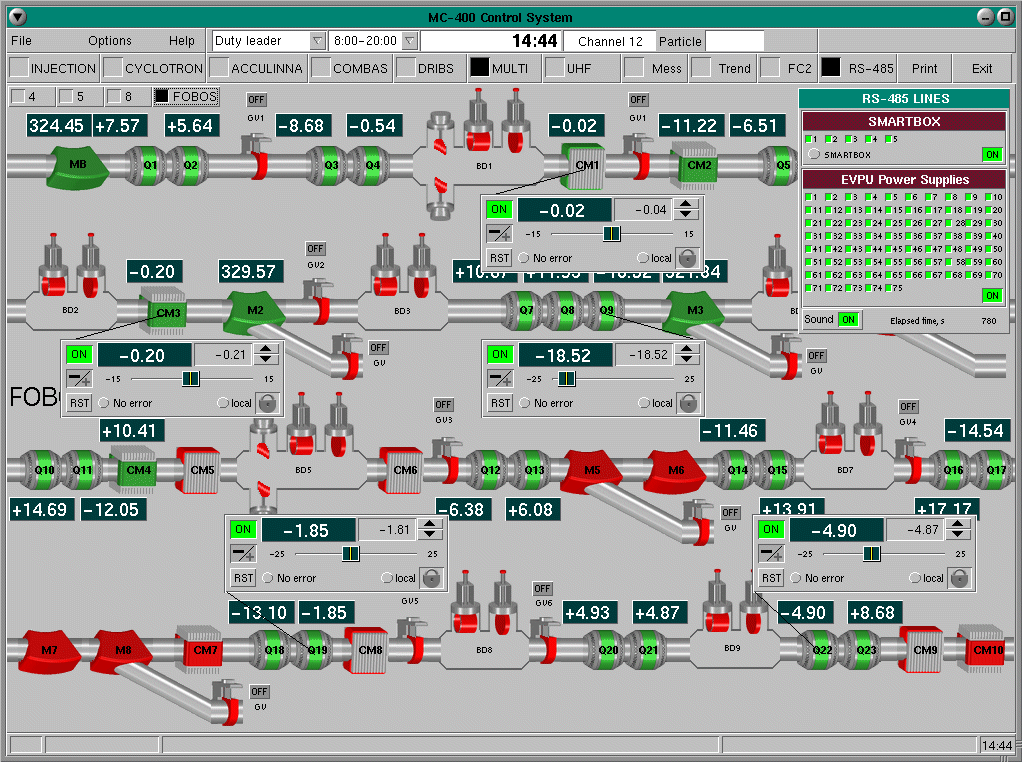Open the Options menu
The height and width of the screenshot is (762, 1022).
(109, 41)
